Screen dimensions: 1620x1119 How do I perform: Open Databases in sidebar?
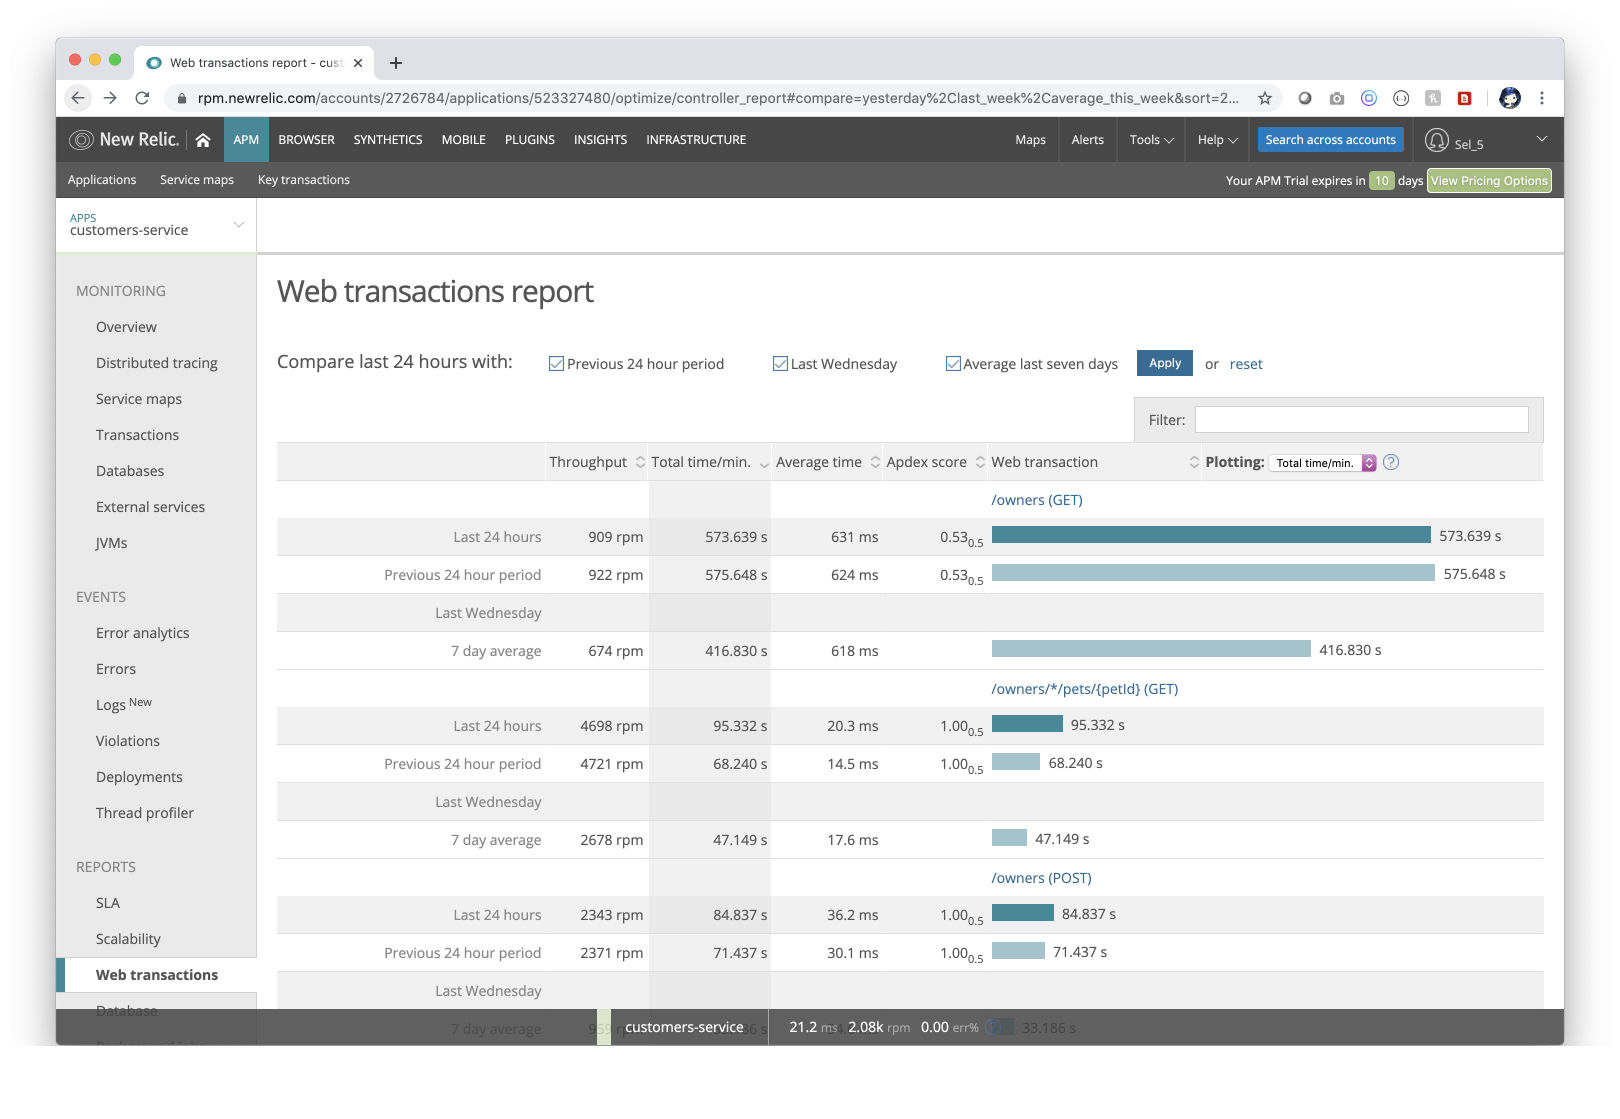coord(130,471)
